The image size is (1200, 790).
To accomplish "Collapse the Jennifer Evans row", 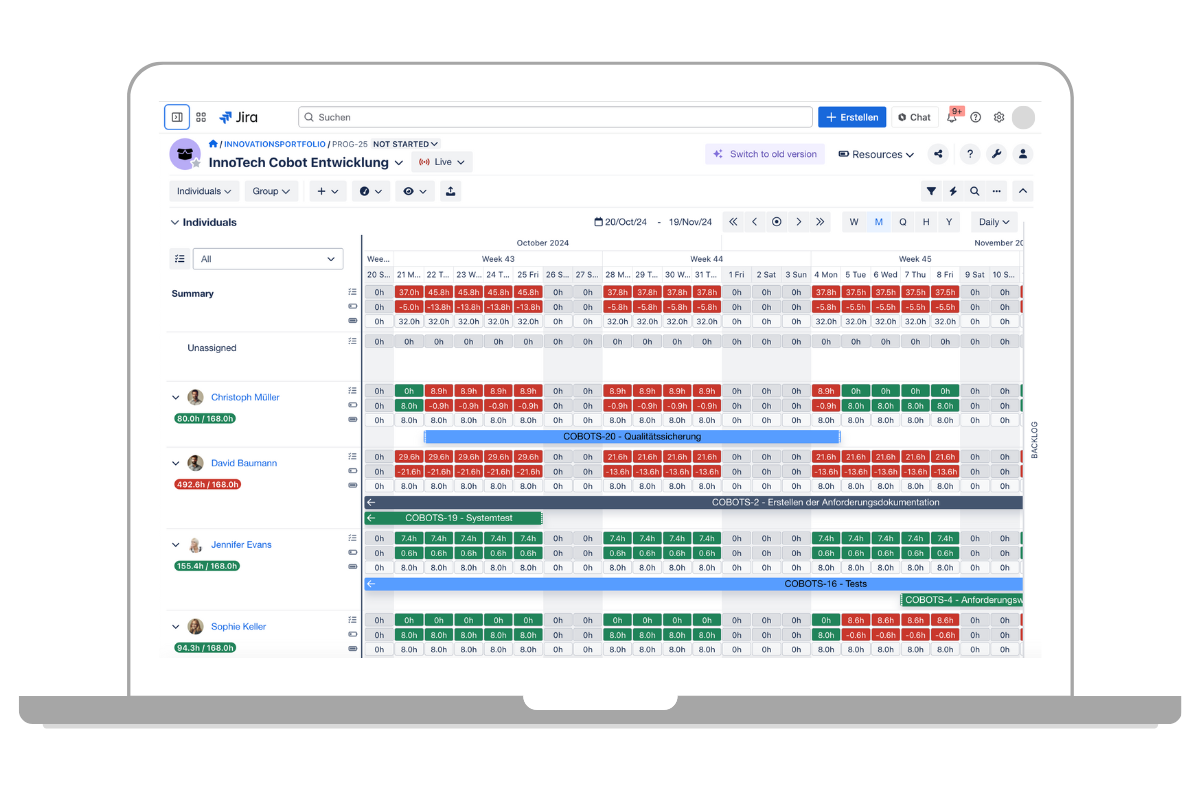I will (x=176, y=545).
